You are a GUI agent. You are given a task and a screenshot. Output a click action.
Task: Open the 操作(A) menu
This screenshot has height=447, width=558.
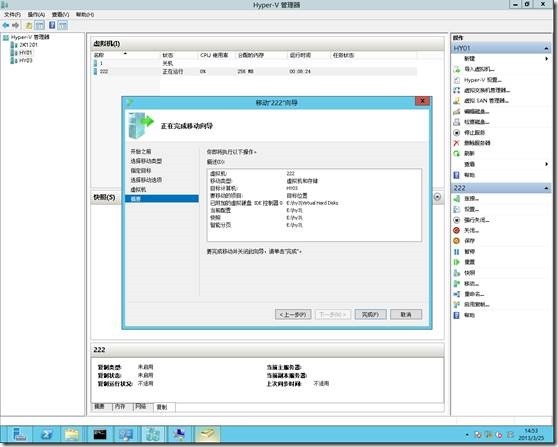click(36, 15)
